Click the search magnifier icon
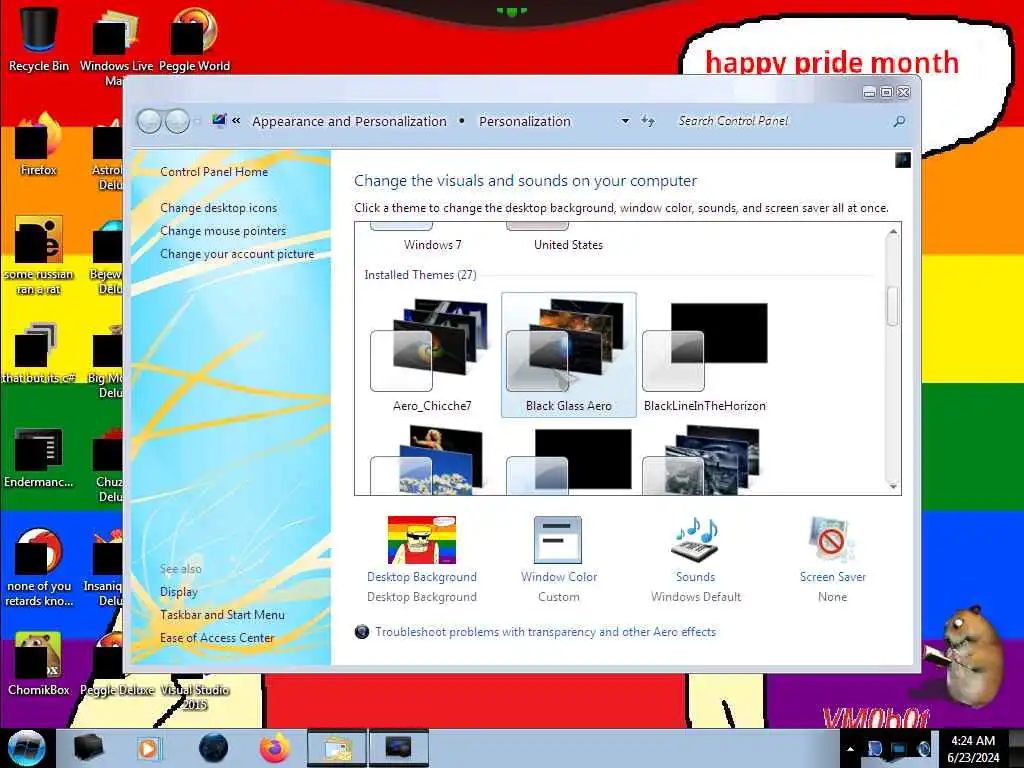 pos(899,121)
